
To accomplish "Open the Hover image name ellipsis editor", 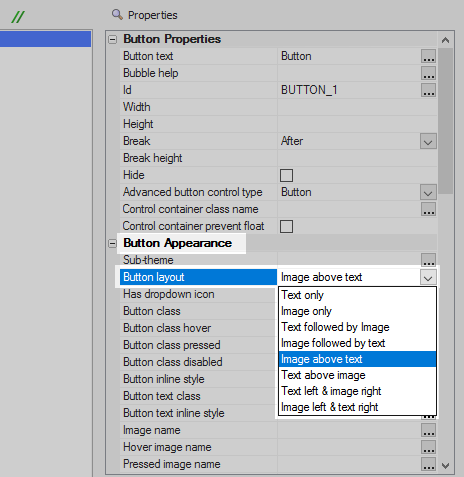I will pos(428,447).
